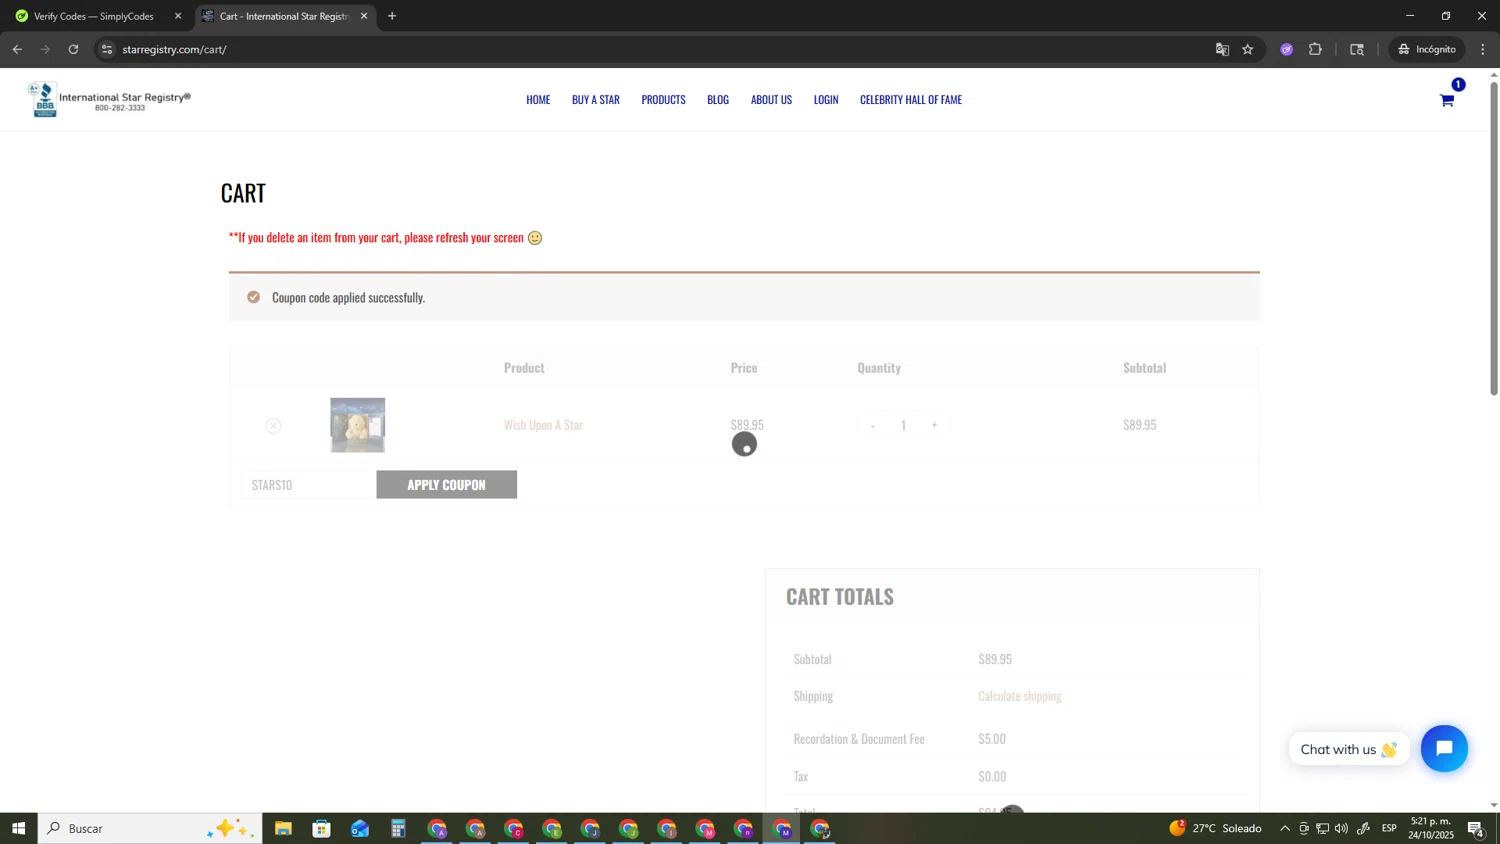This screenshot has height=844, width=1500.
Task: Close the Verify Codes SimplyCodes tab
Action: point(178,16)
